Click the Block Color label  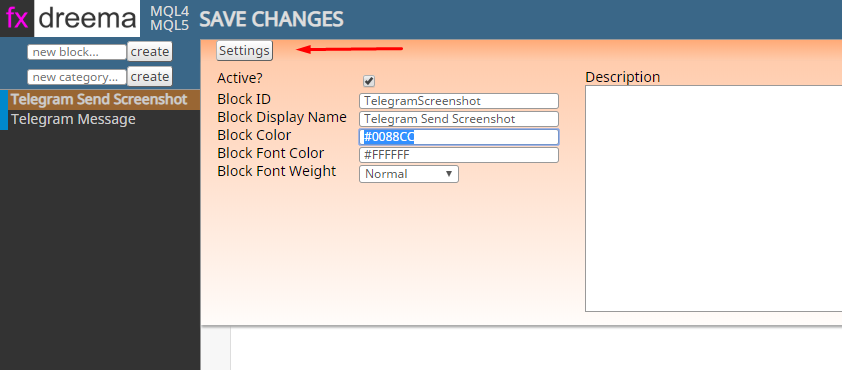pyautogui.click(x=254, y=135)
